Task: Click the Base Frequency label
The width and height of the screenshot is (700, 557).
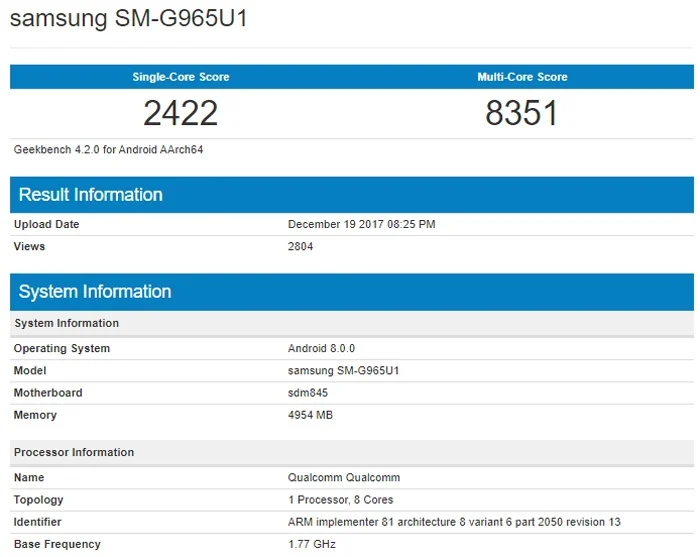Action: (57, 544)
